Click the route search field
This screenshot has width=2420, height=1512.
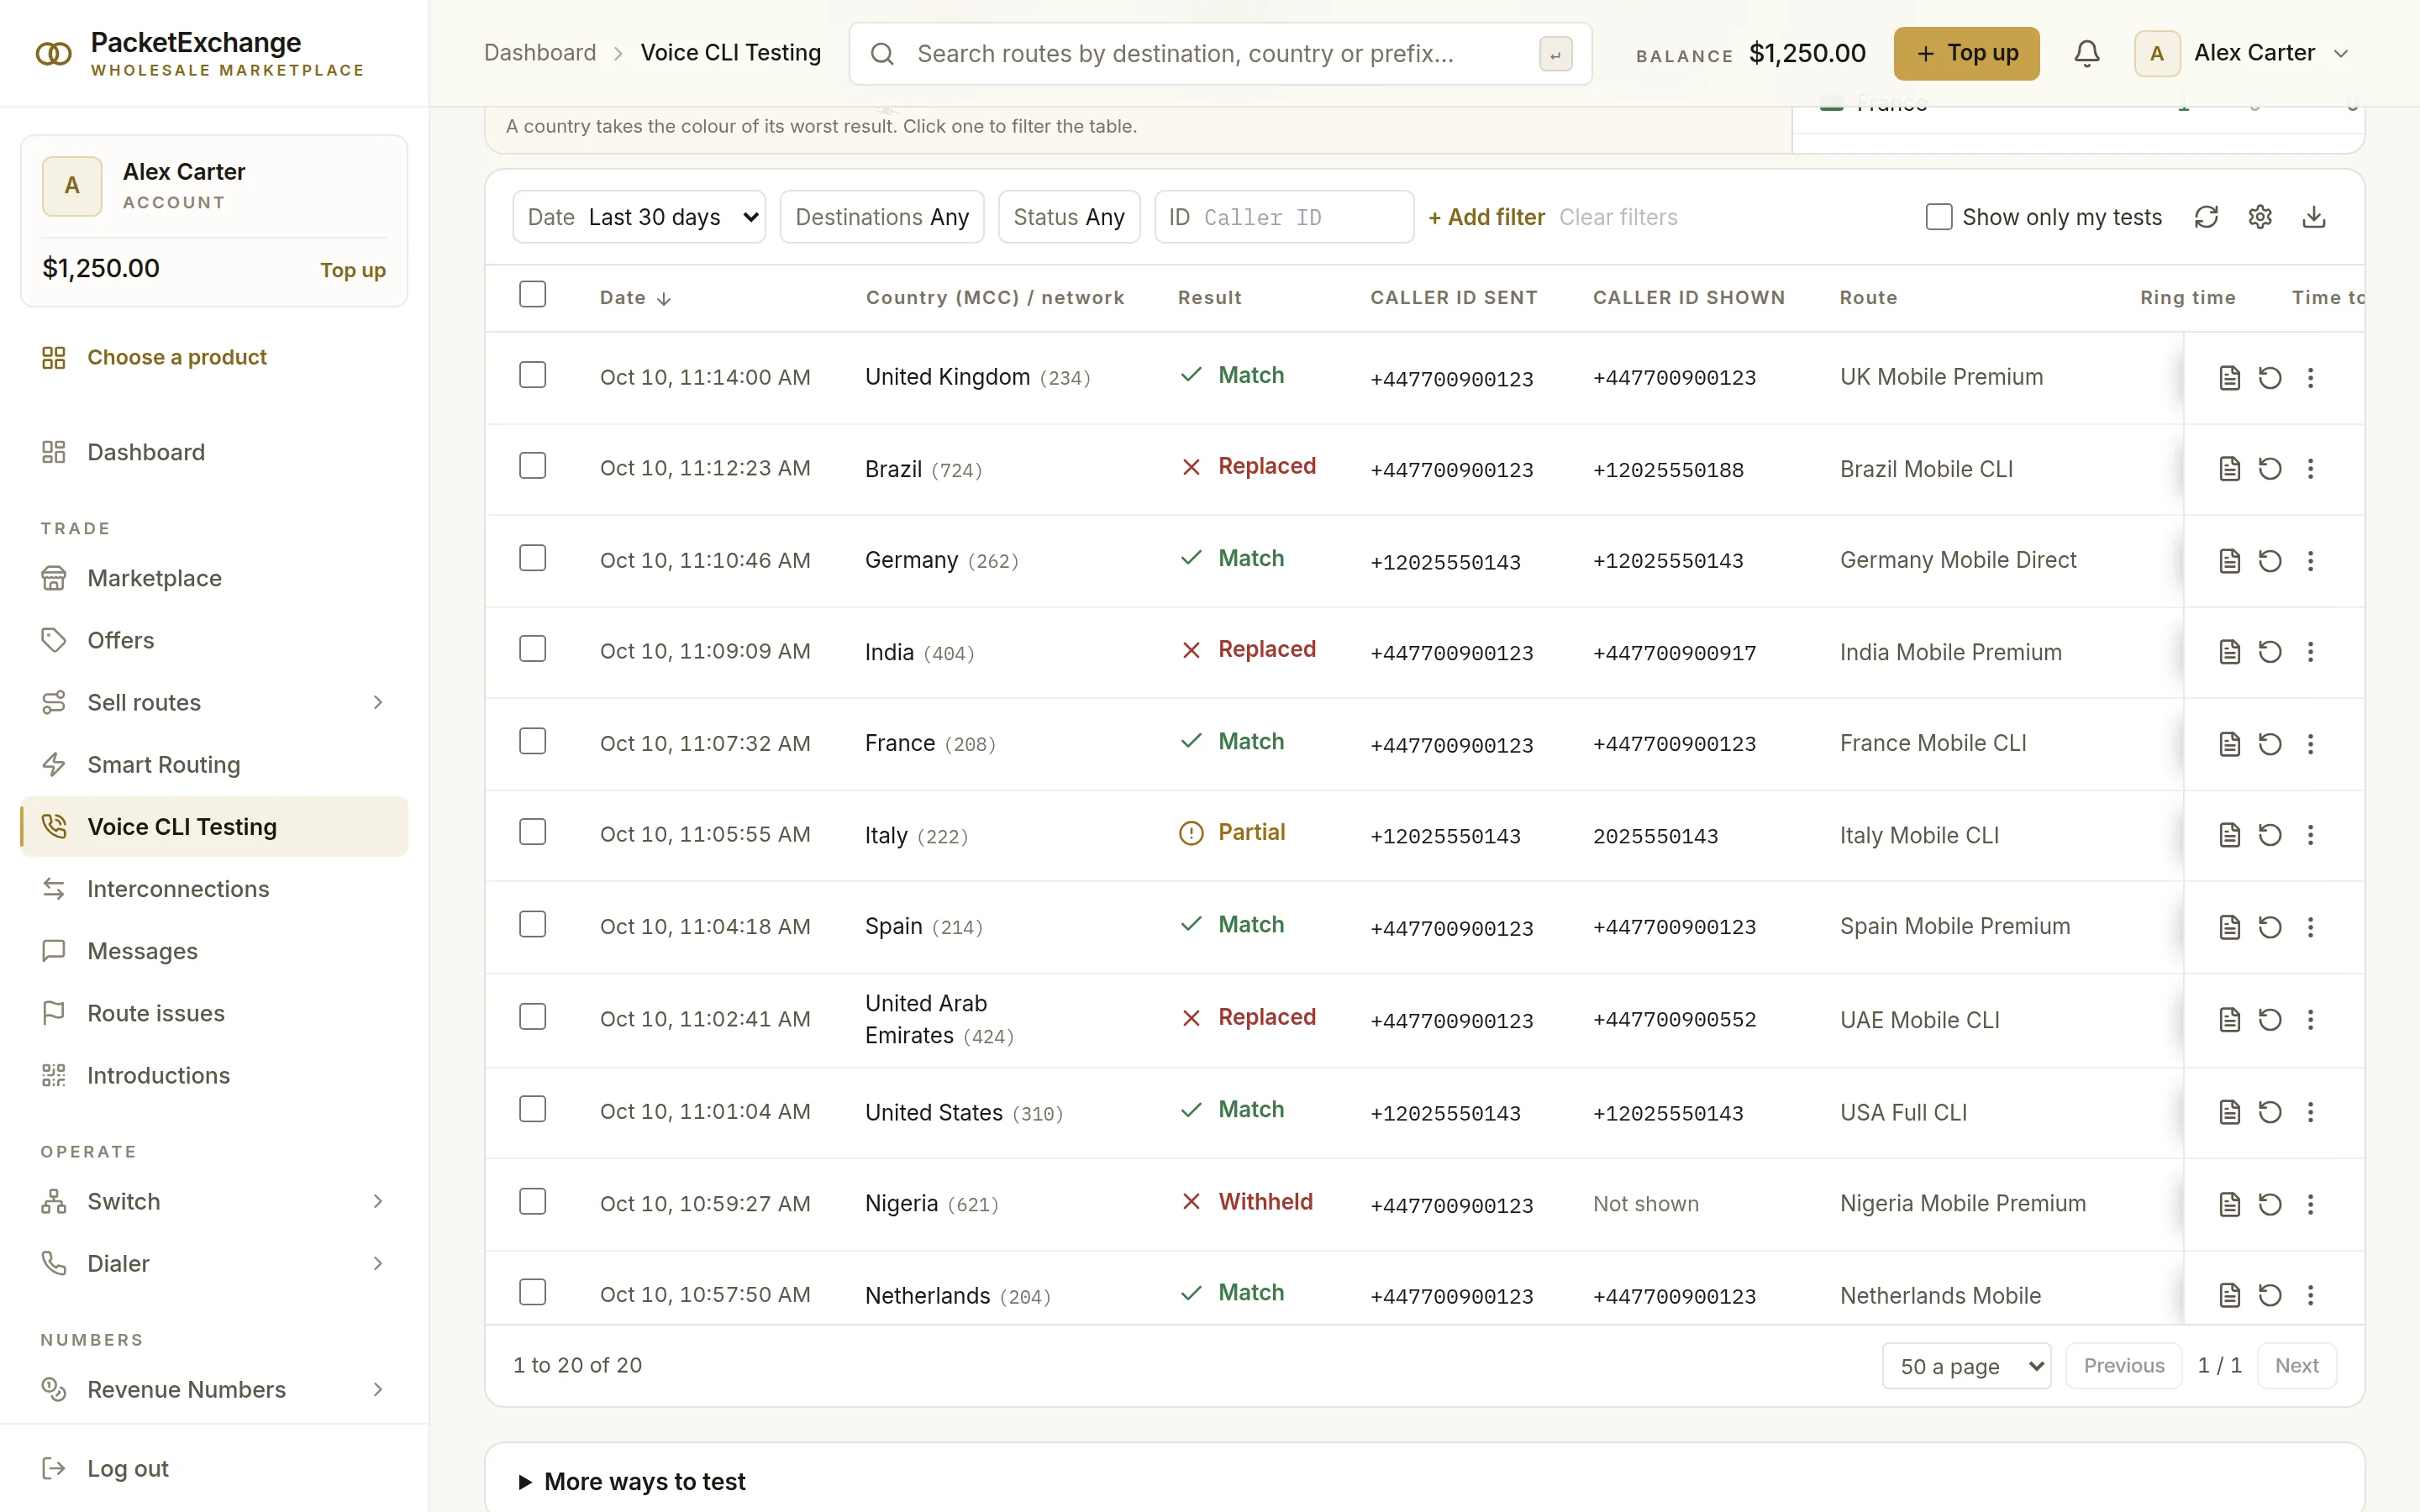[1220, 54]
